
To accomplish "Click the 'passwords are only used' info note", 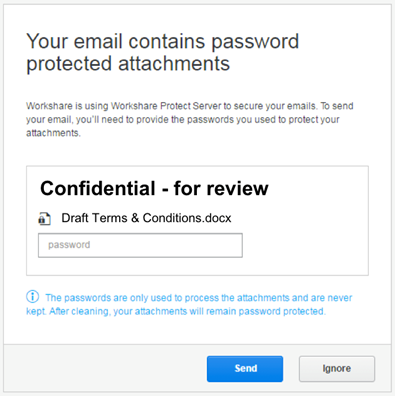I will tap(119, 297).
